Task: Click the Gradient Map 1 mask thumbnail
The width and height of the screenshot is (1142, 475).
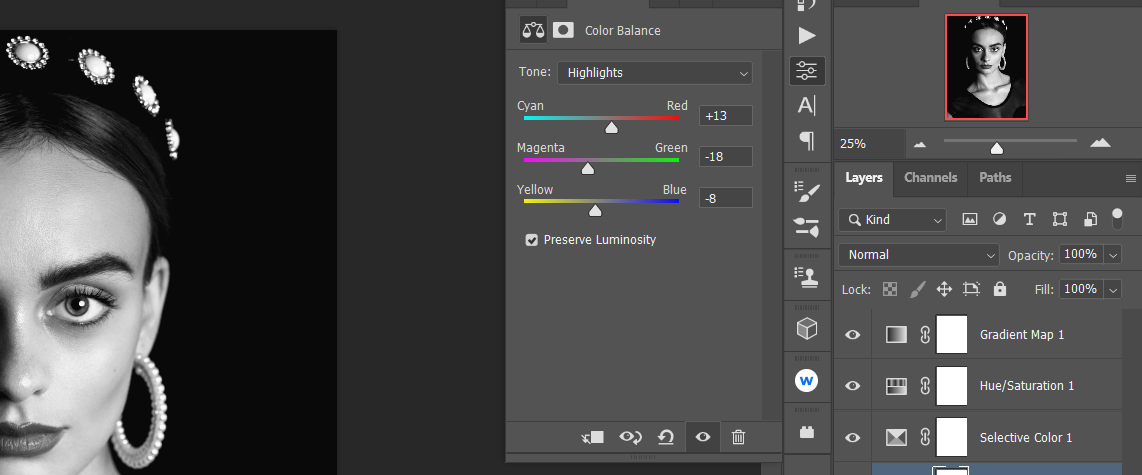Action: (952, 334)
